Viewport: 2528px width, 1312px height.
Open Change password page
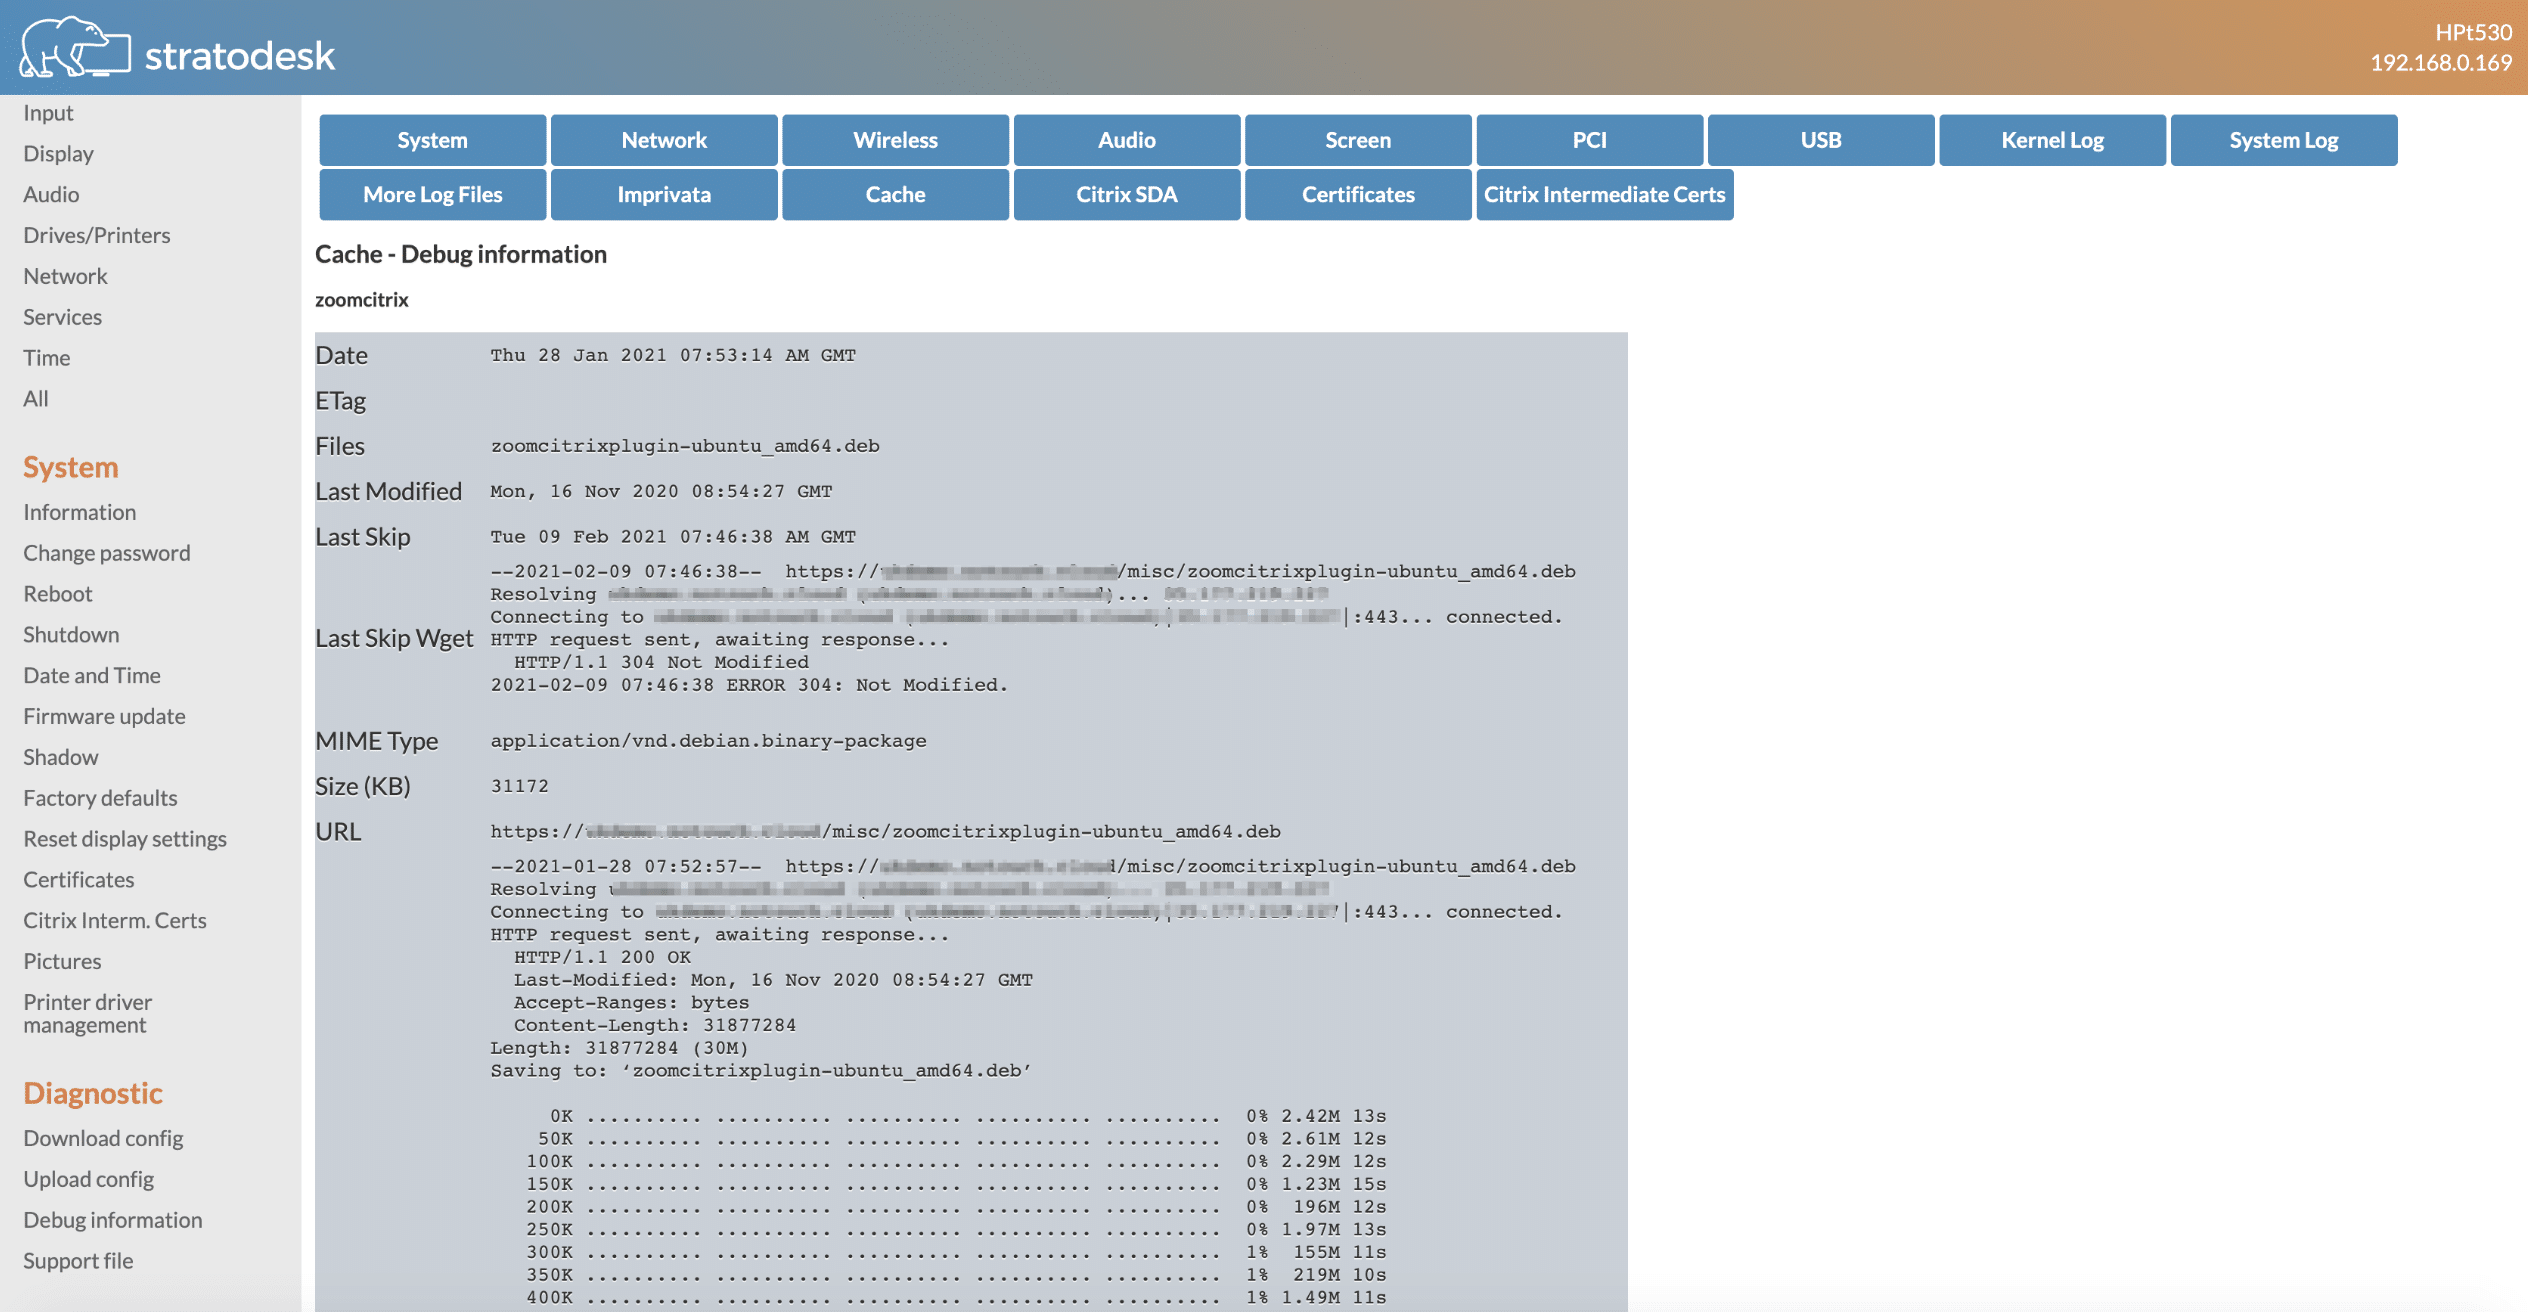pyautogui.click(x=107, y=554)
